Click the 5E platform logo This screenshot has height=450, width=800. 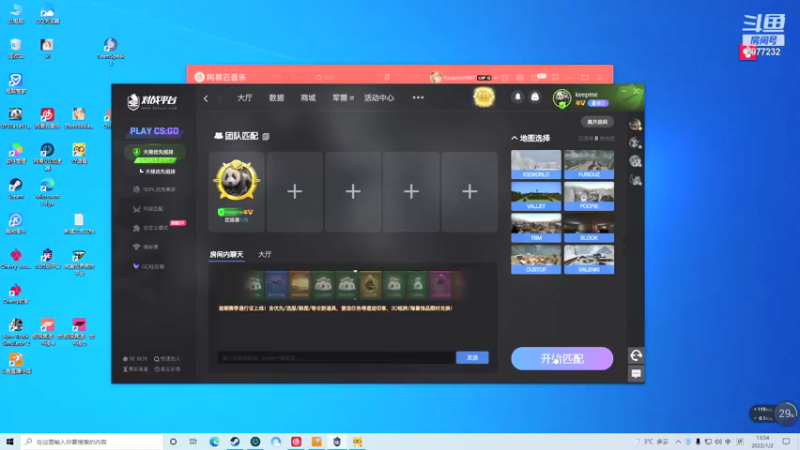coord(152,102)
